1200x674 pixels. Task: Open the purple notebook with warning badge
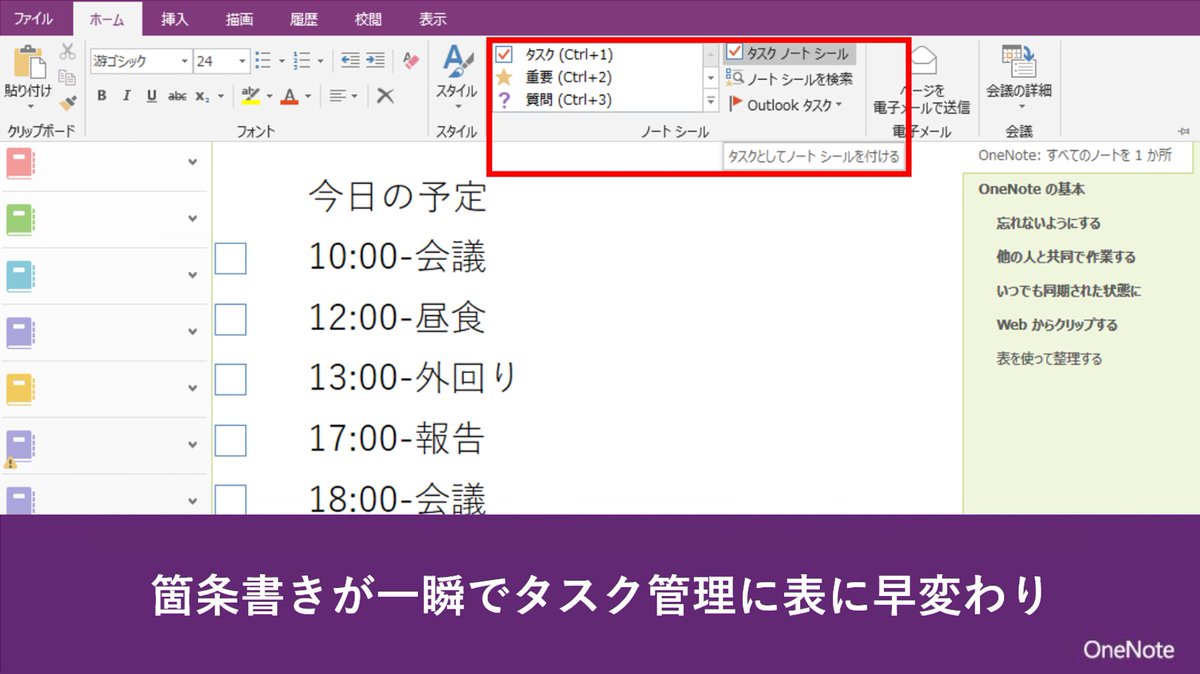click(20, 447)
